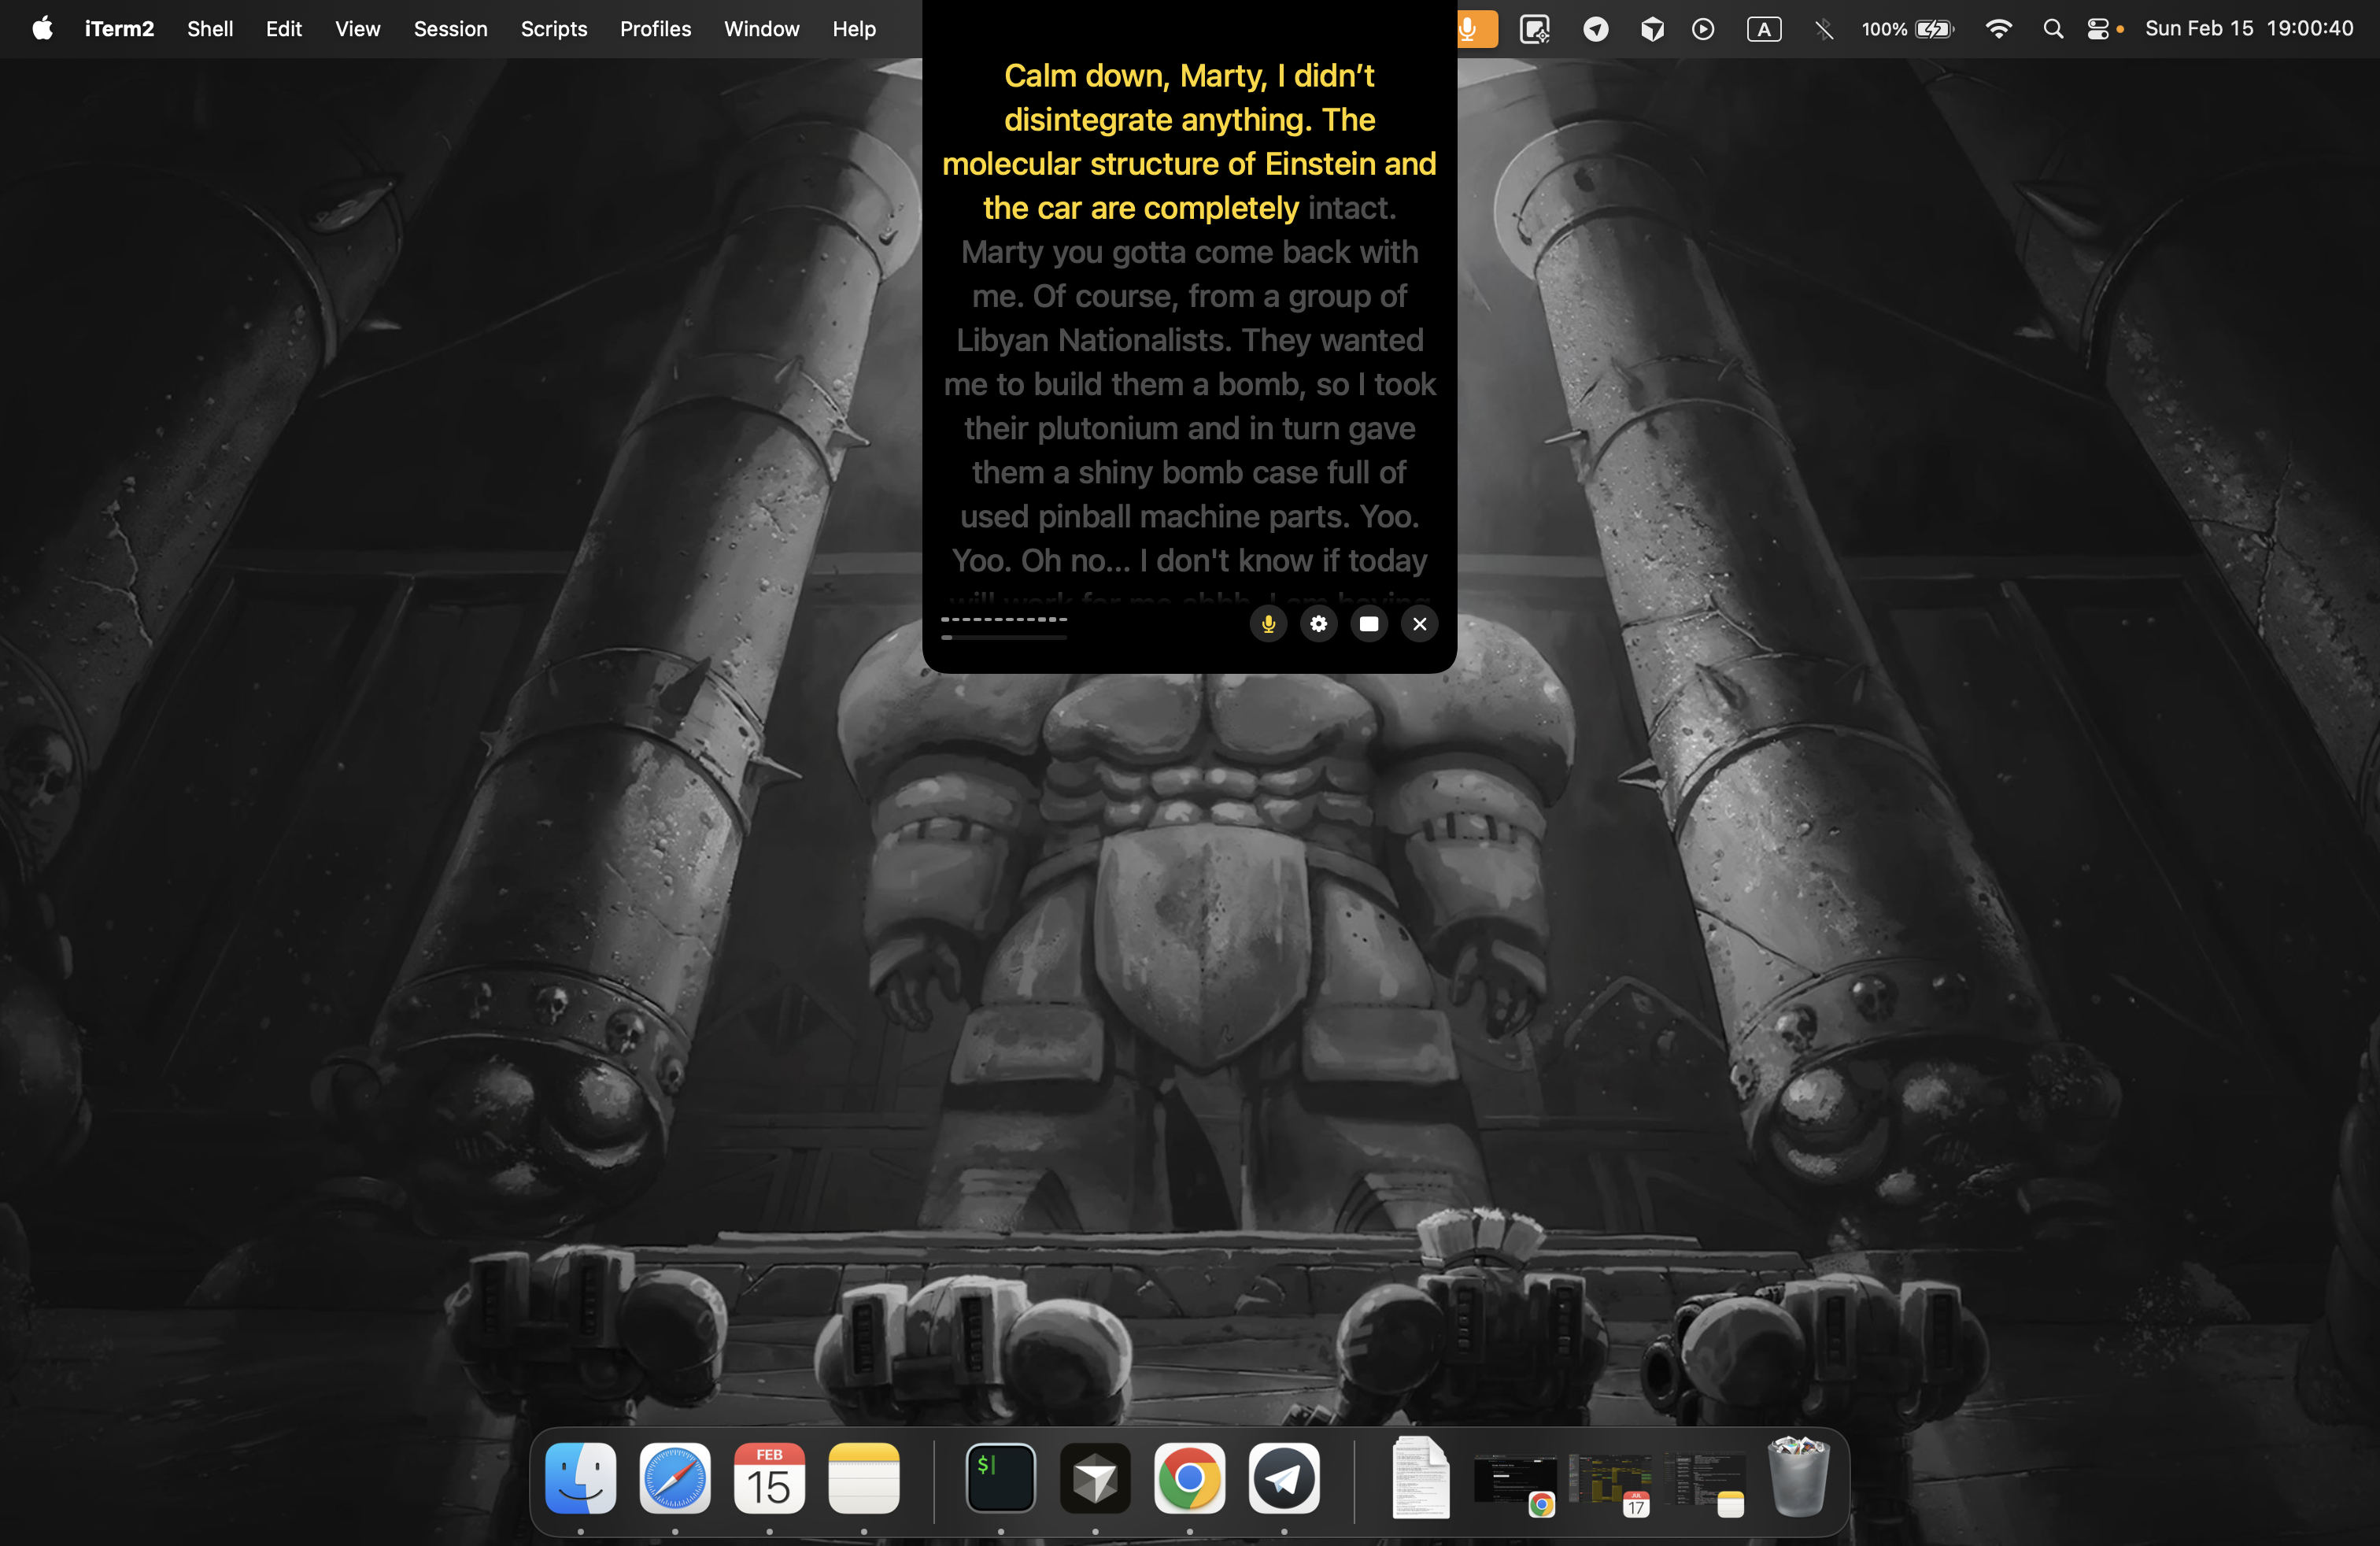Image resolution: width=2380 pixels, height=1546 pixels.
Task: Open the Trash in the dock
Action: tap(1798, 1478)
